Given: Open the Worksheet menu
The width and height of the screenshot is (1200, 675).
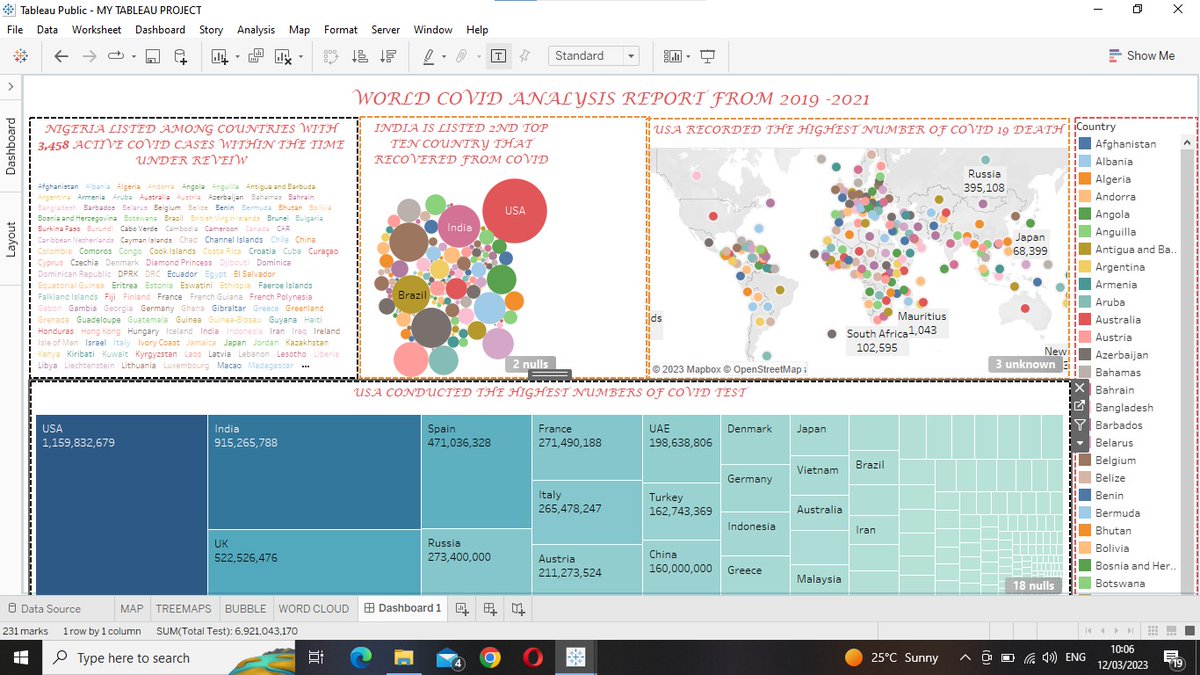Looking at the screenshot, I should tap(97, 30).
